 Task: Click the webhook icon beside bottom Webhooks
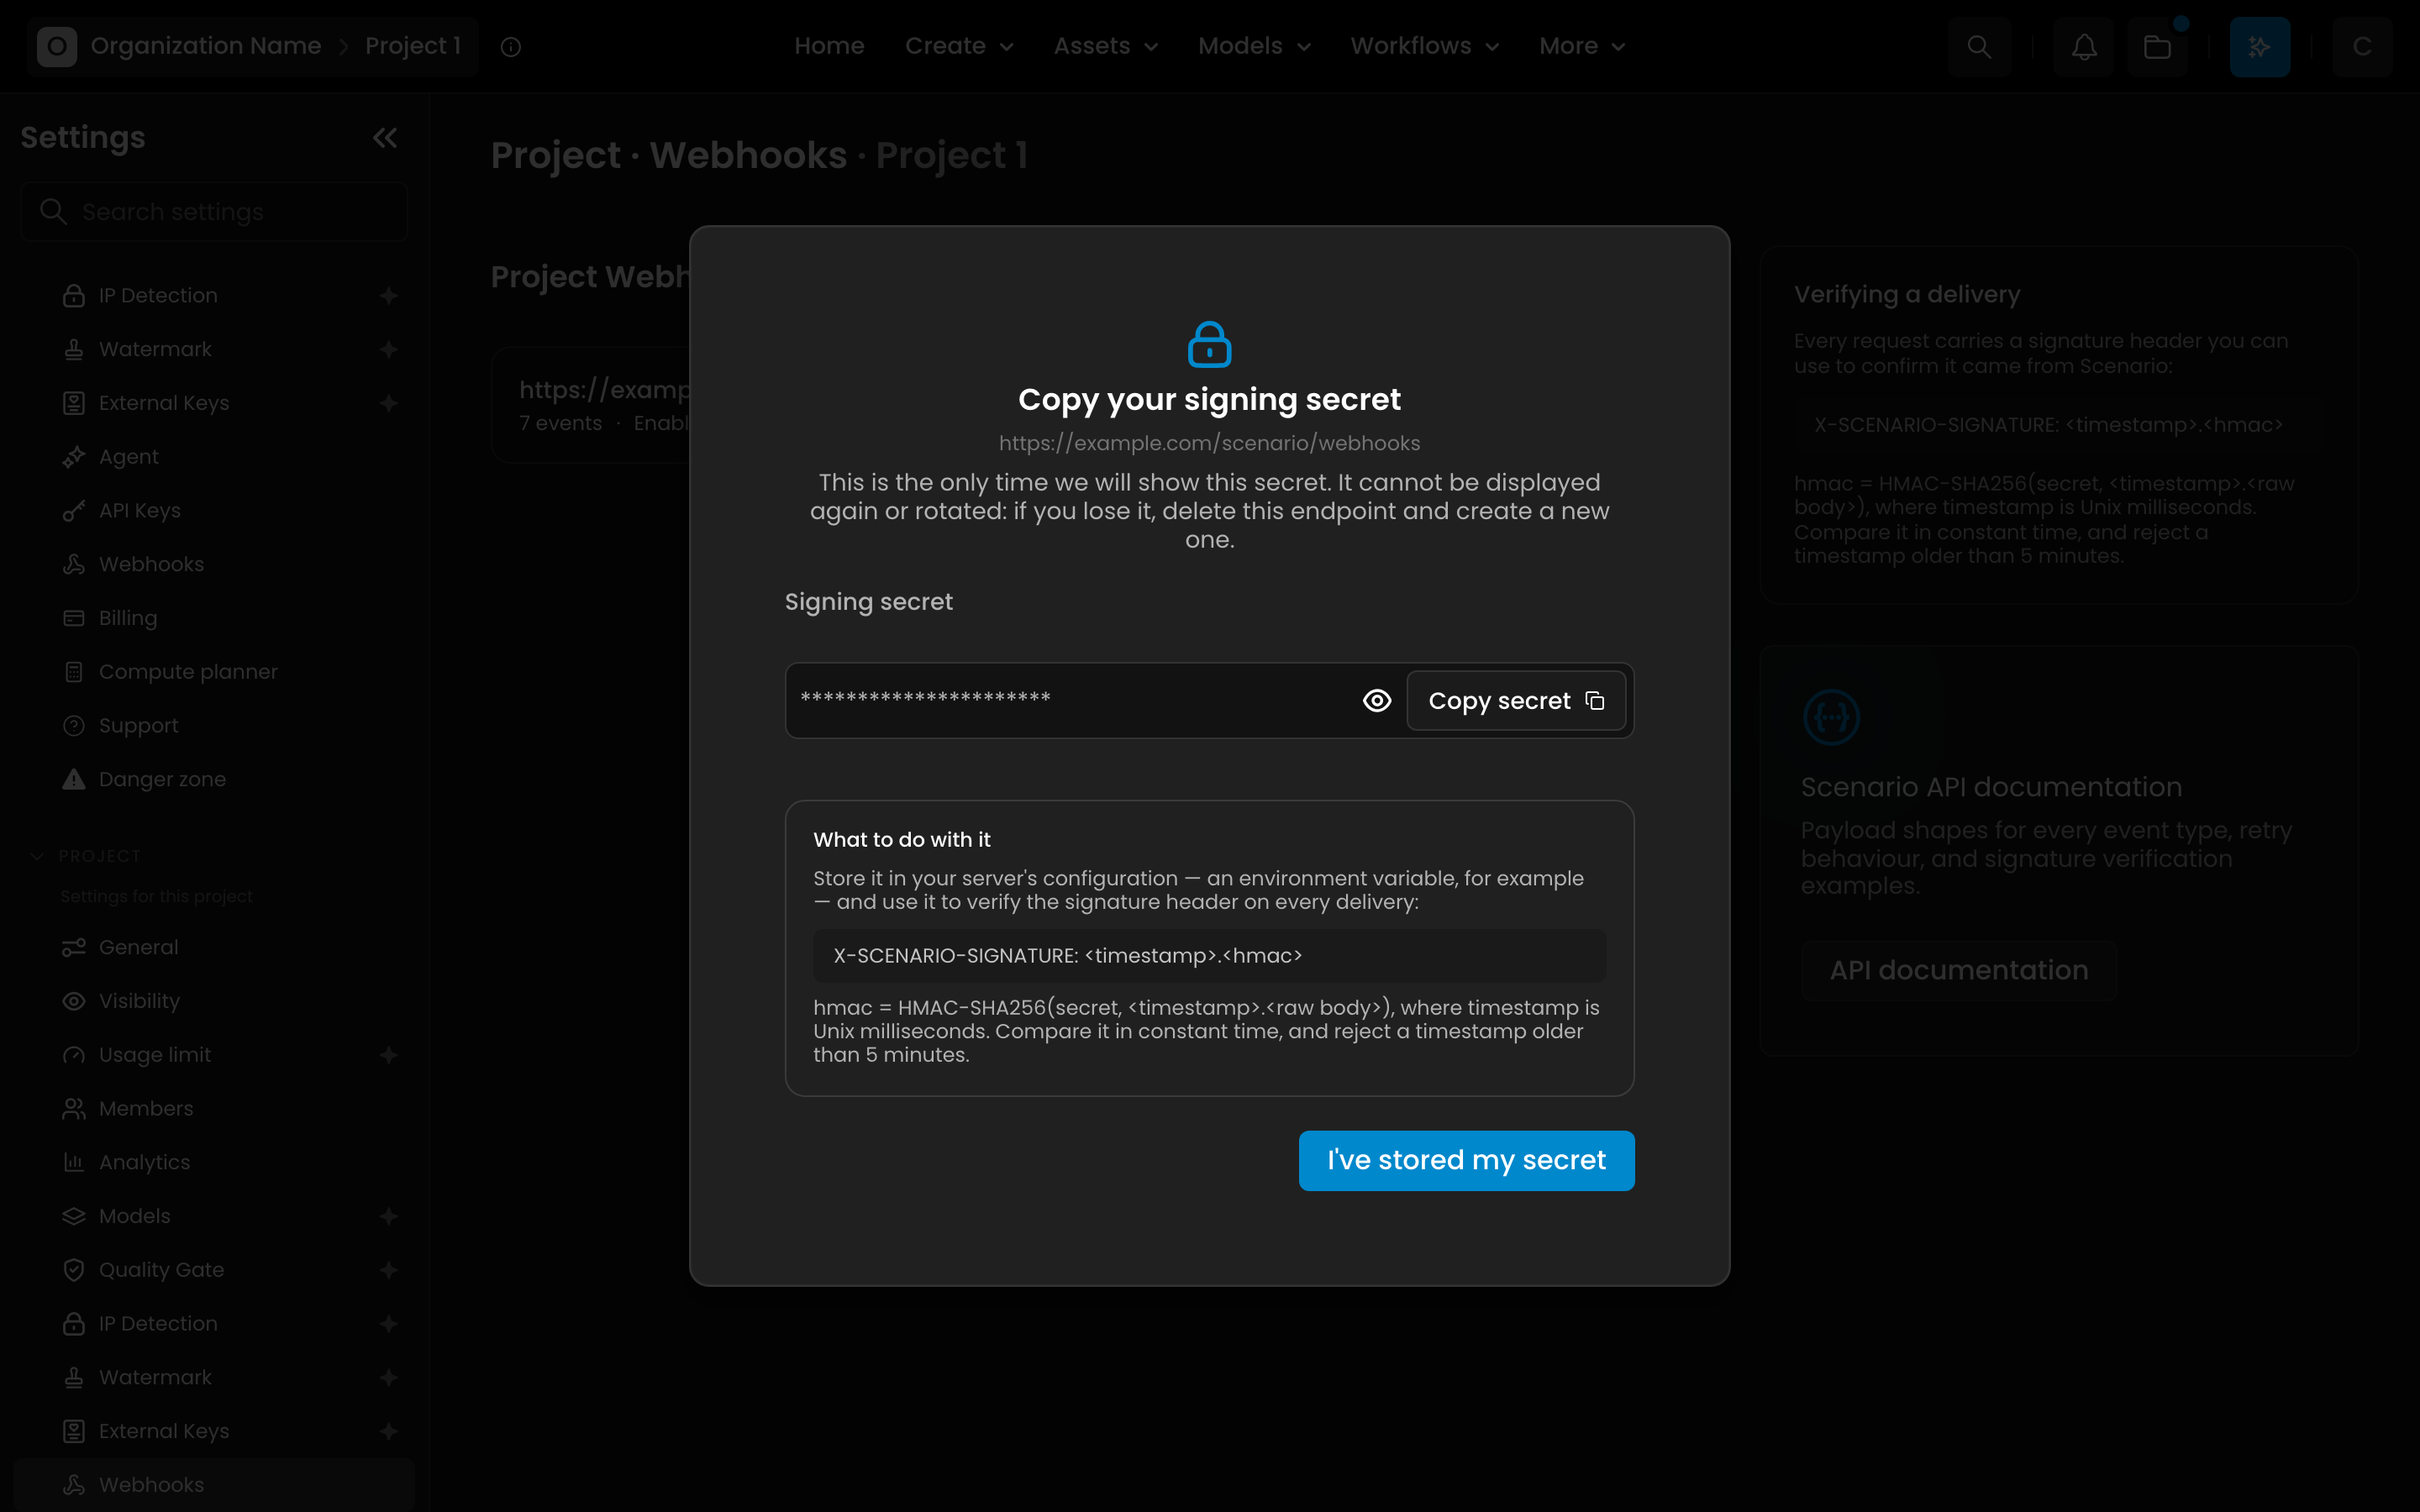coord(74,1485)
